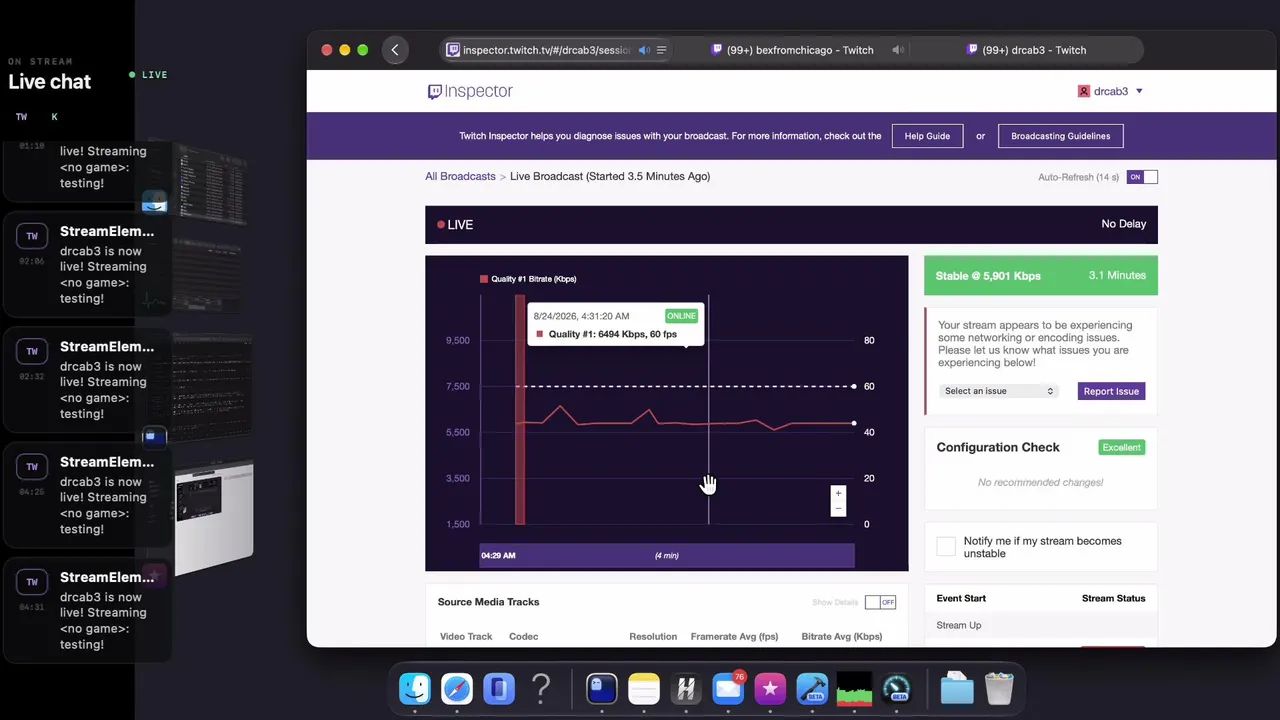Image resolution: width=1280 pixels, height=720 pixels.
Task: Click the Codec column header
Action: click(x=523, y=636)
